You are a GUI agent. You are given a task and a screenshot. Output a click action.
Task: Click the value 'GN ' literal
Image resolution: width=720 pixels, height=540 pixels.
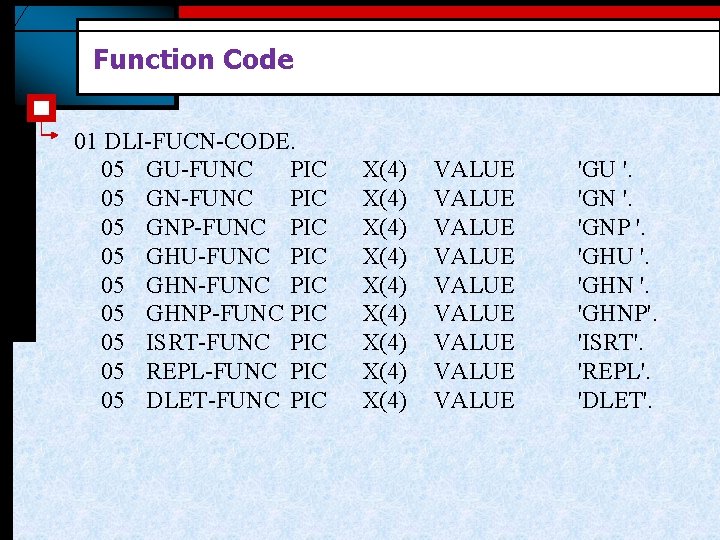(x=605, y=198)
